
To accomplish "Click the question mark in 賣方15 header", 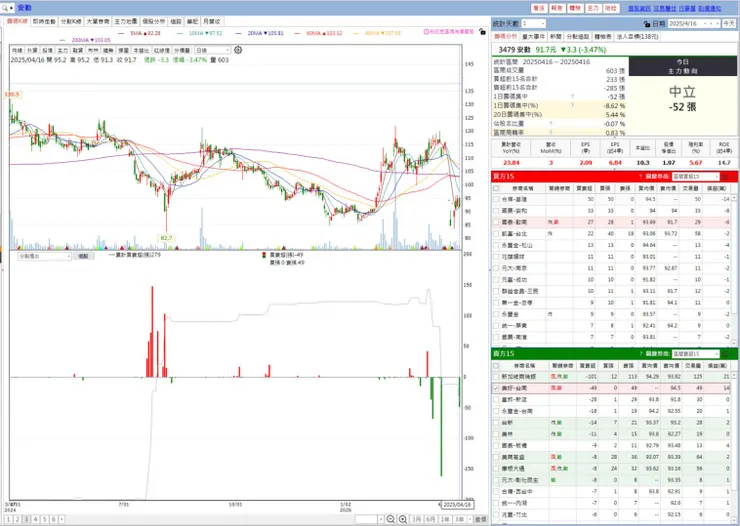I will coord(640,354).
